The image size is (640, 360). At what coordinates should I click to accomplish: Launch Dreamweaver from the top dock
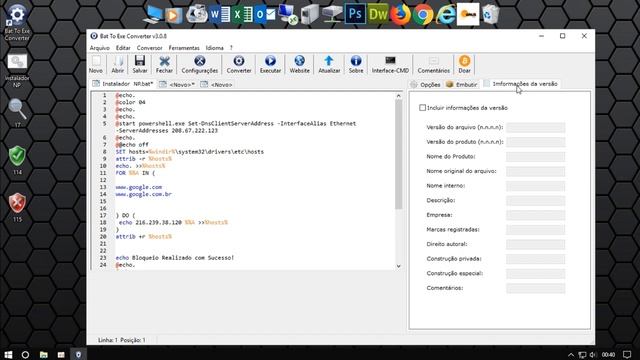point(378,14)
